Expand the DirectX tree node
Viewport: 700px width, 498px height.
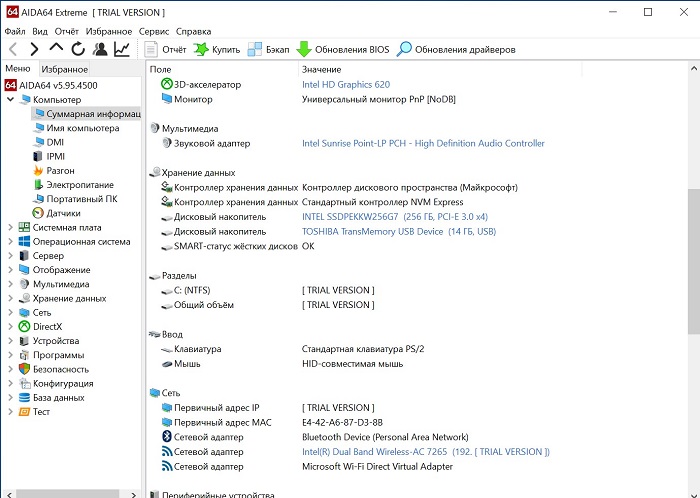[x=10, y=327]
